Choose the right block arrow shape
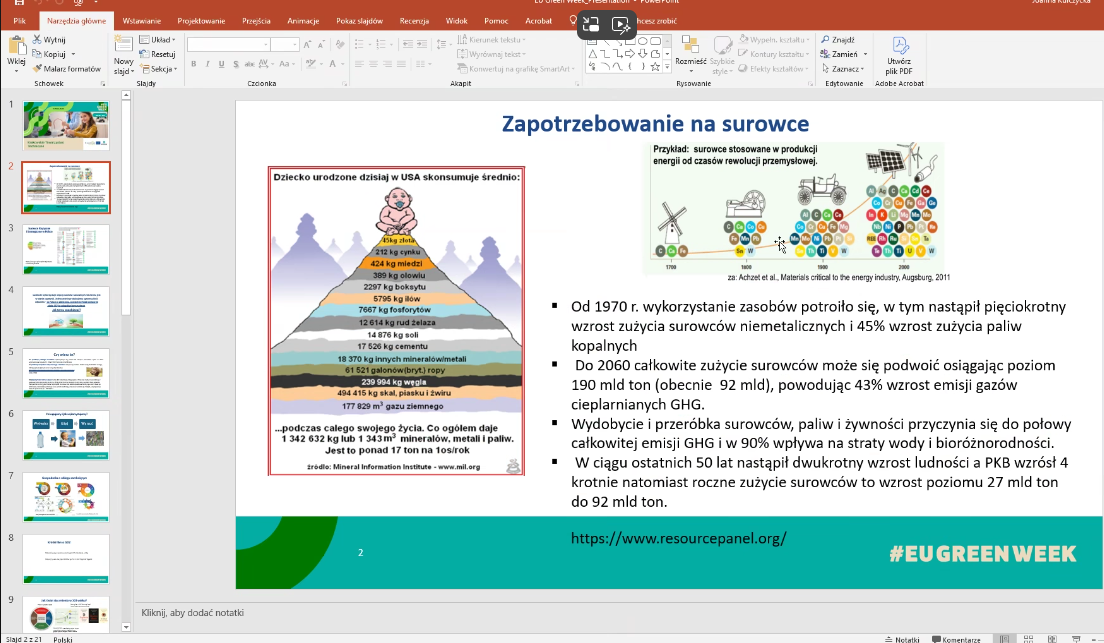Image resolution: width=1104 pixels, height=643 pixels. 630,54
